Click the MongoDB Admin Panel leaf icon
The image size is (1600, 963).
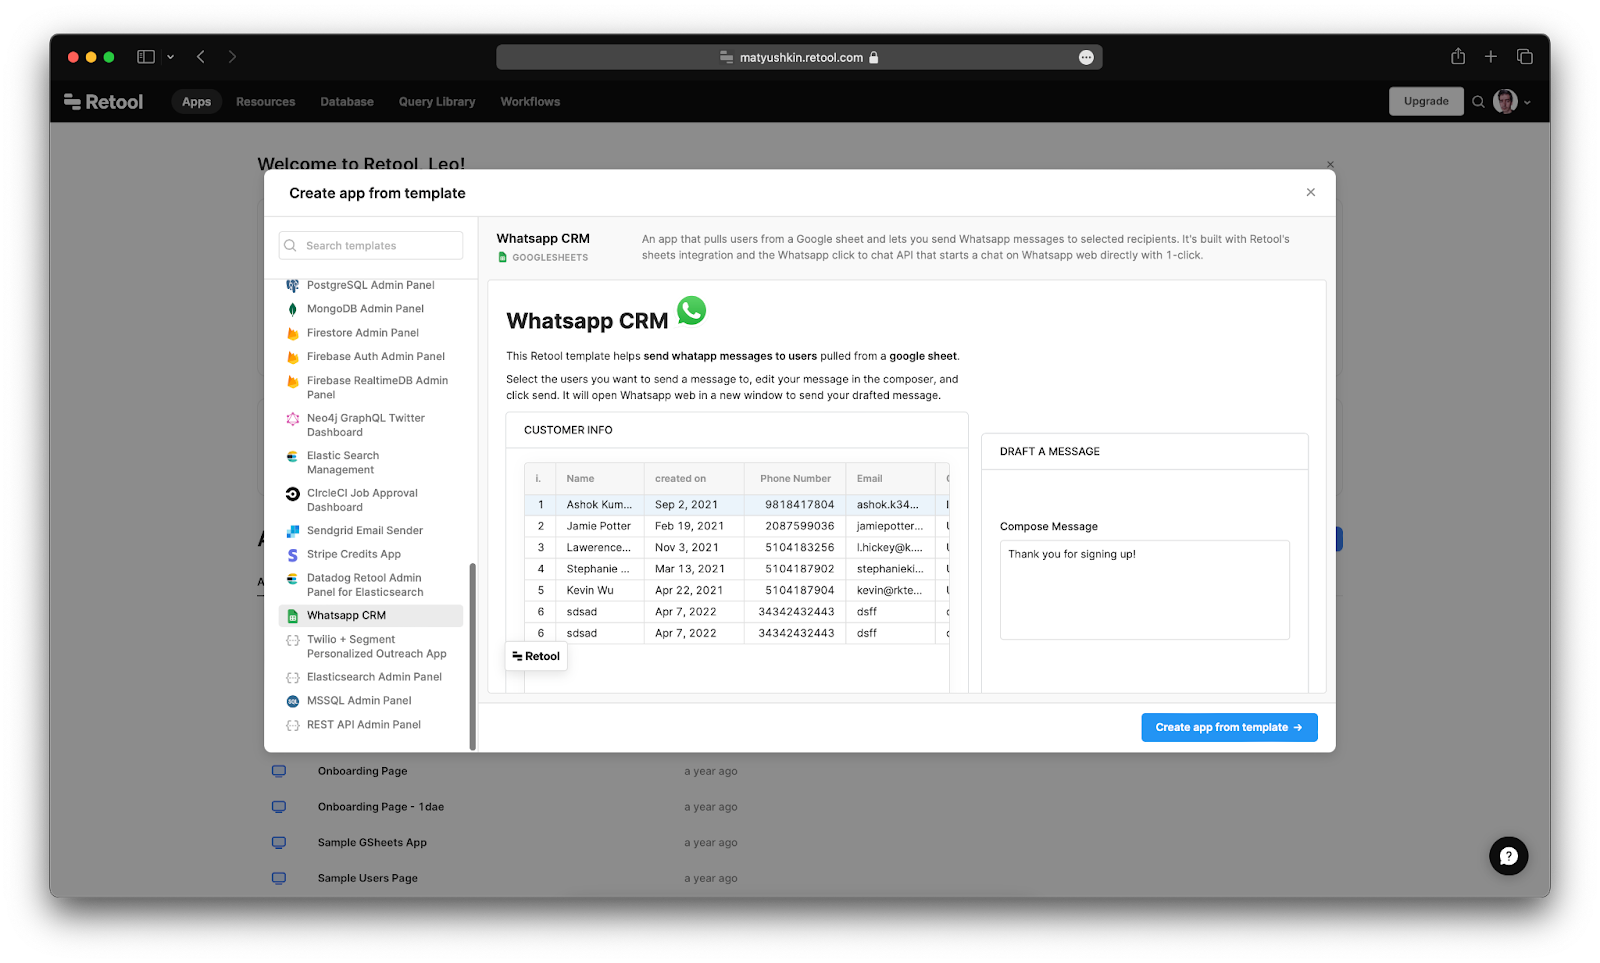pos(292,309)
